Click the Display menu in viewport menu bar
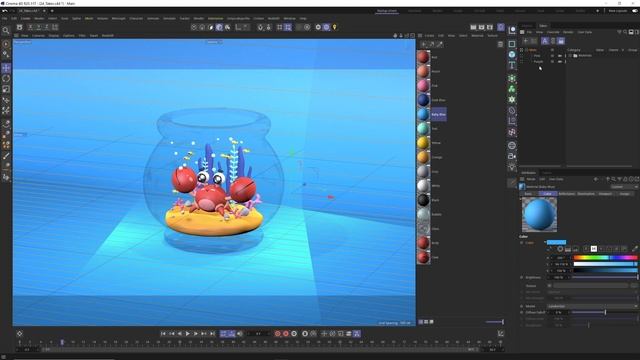This screenshot has height=360, width=640. pos(53,36)
